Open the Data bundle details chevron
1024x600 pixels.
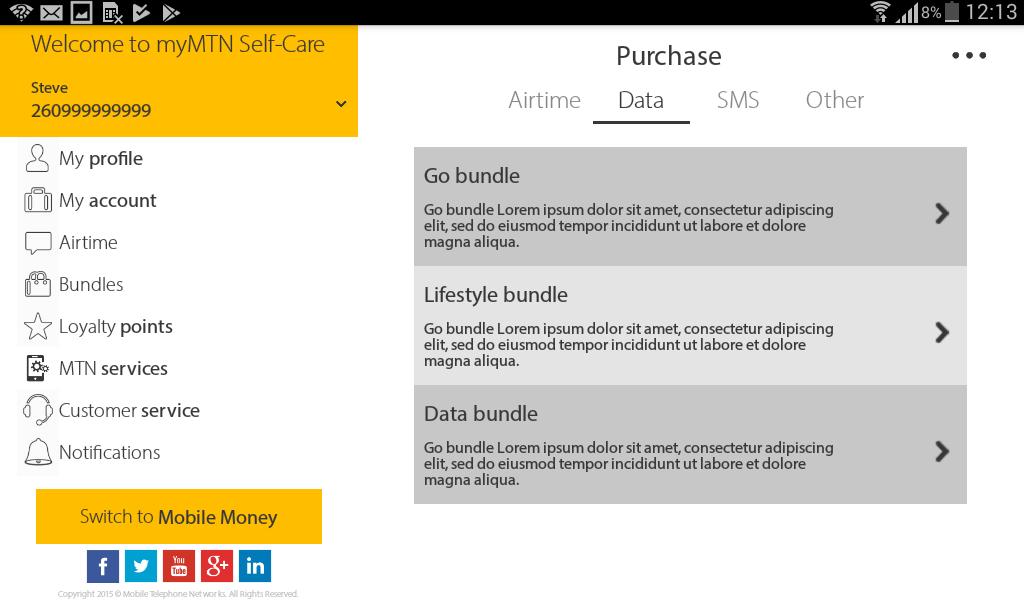click(941, 451)
